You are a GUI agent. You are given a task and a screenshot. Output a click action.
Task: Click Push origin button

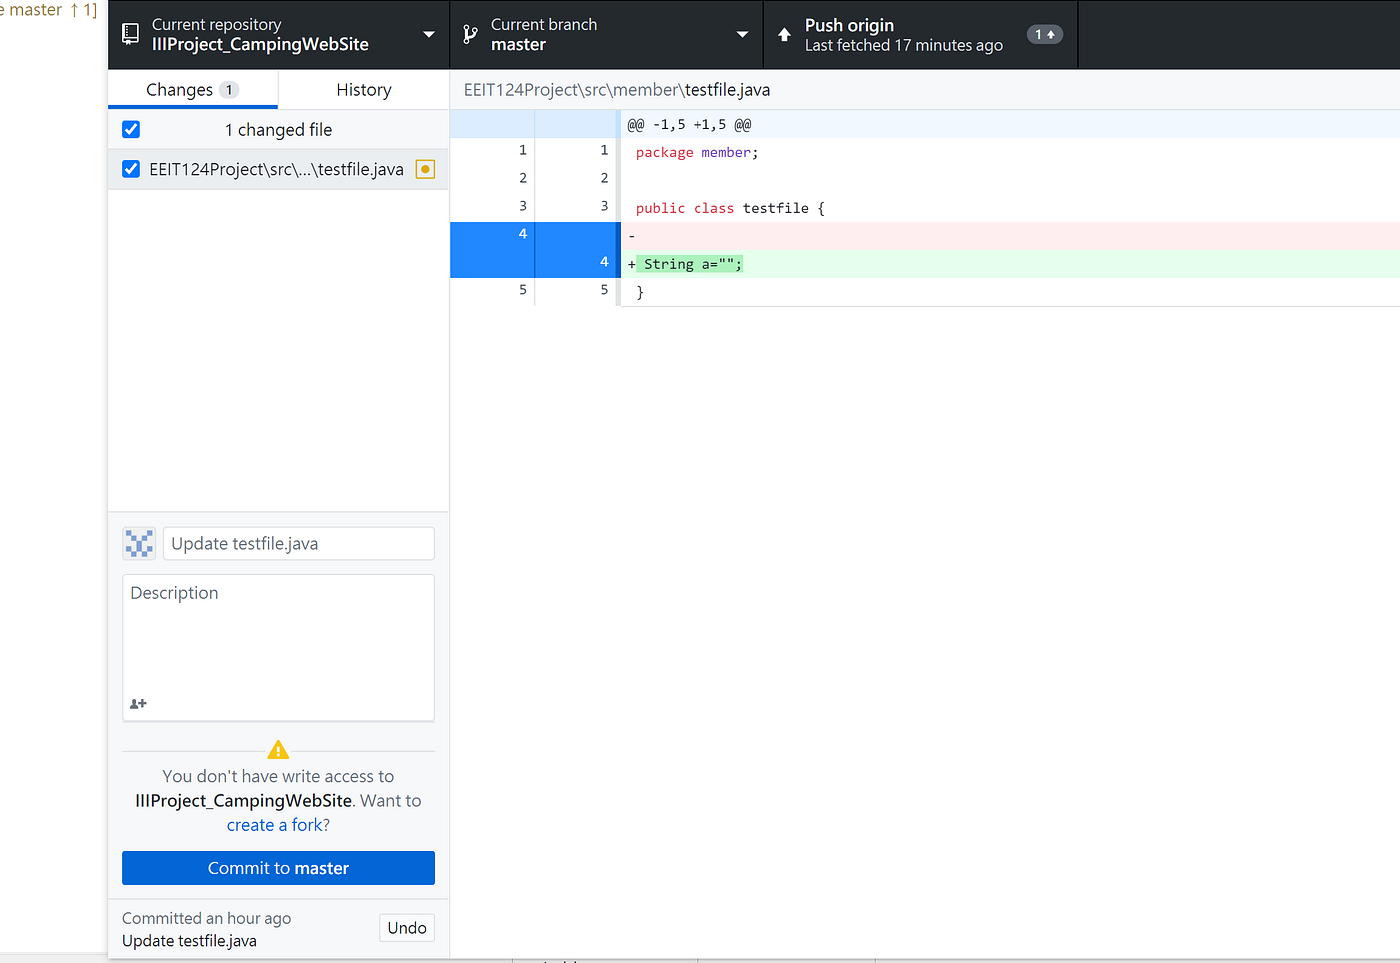point(920,34)
